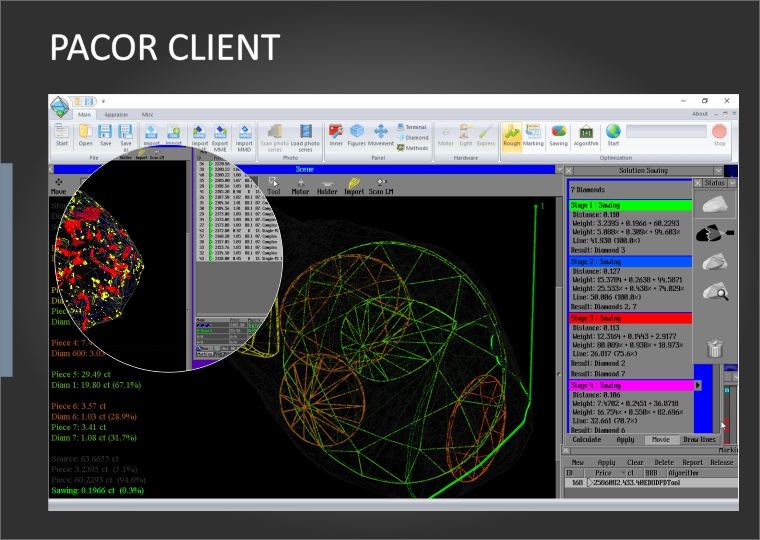Click Scan photo series icon
760x540 pixels.
pos(275,138)
